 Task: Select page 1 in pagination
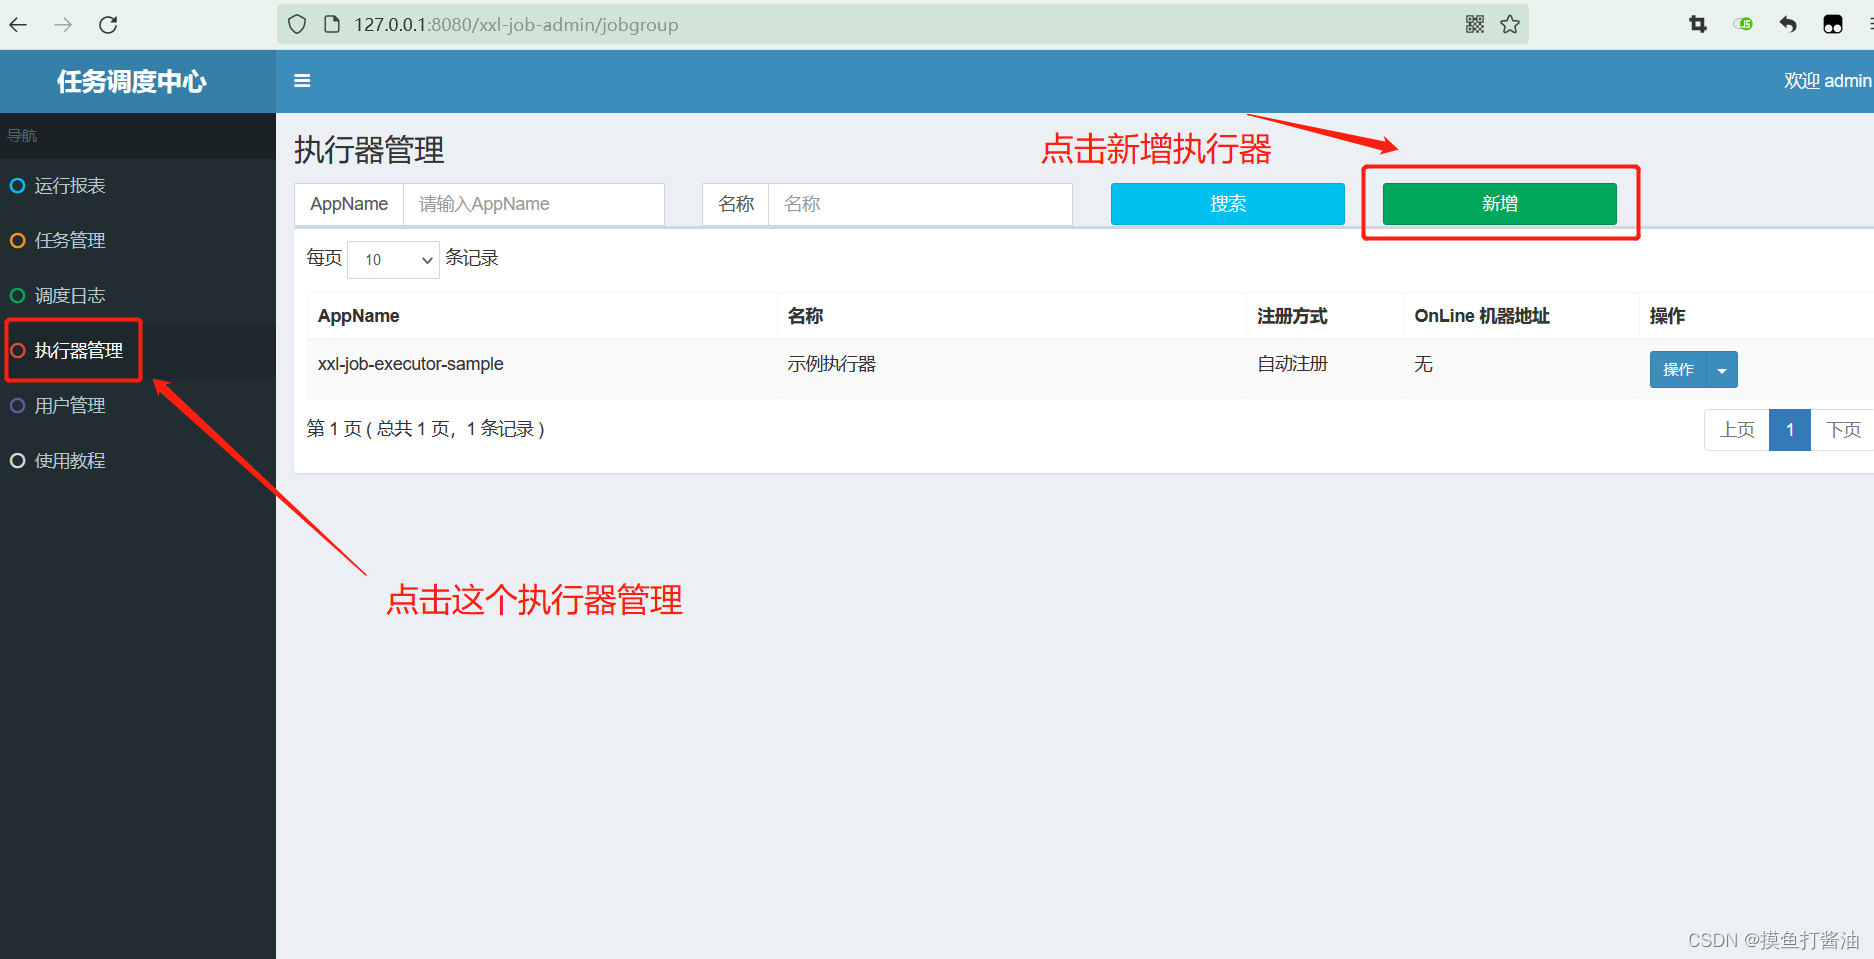(x=1790, y=430)
